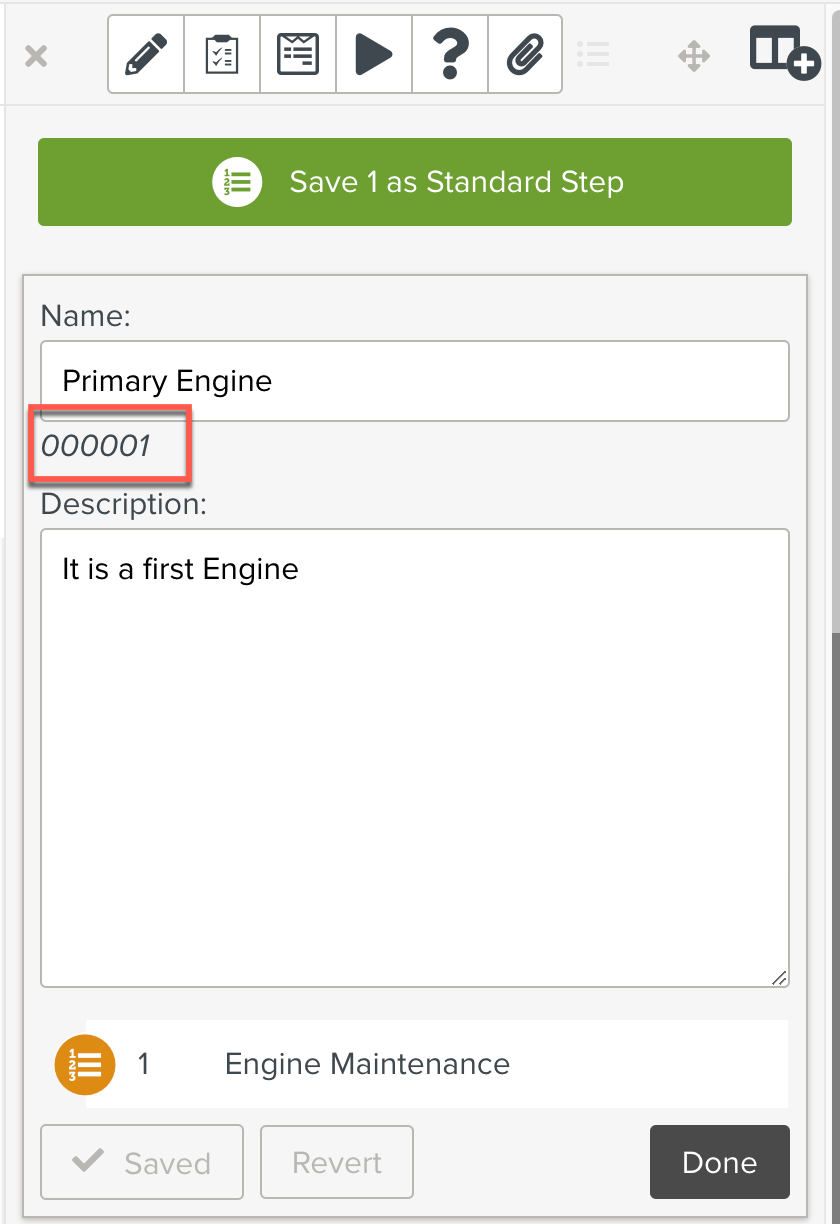Open the clipboard checklist tab

[222, 54]
